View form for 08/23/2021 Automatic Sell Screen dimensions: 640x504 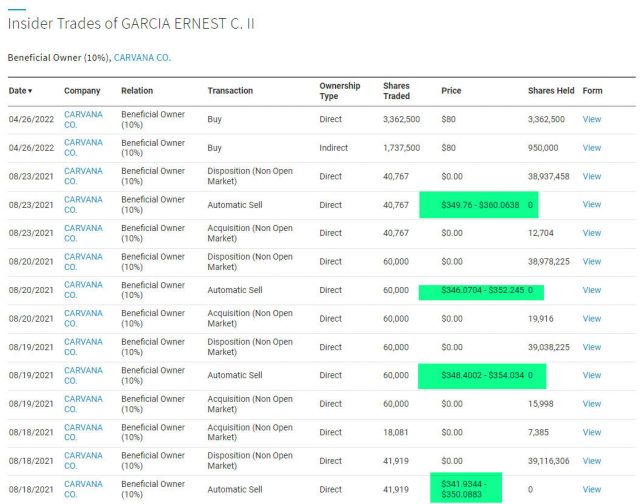click(x=592, y=205)
